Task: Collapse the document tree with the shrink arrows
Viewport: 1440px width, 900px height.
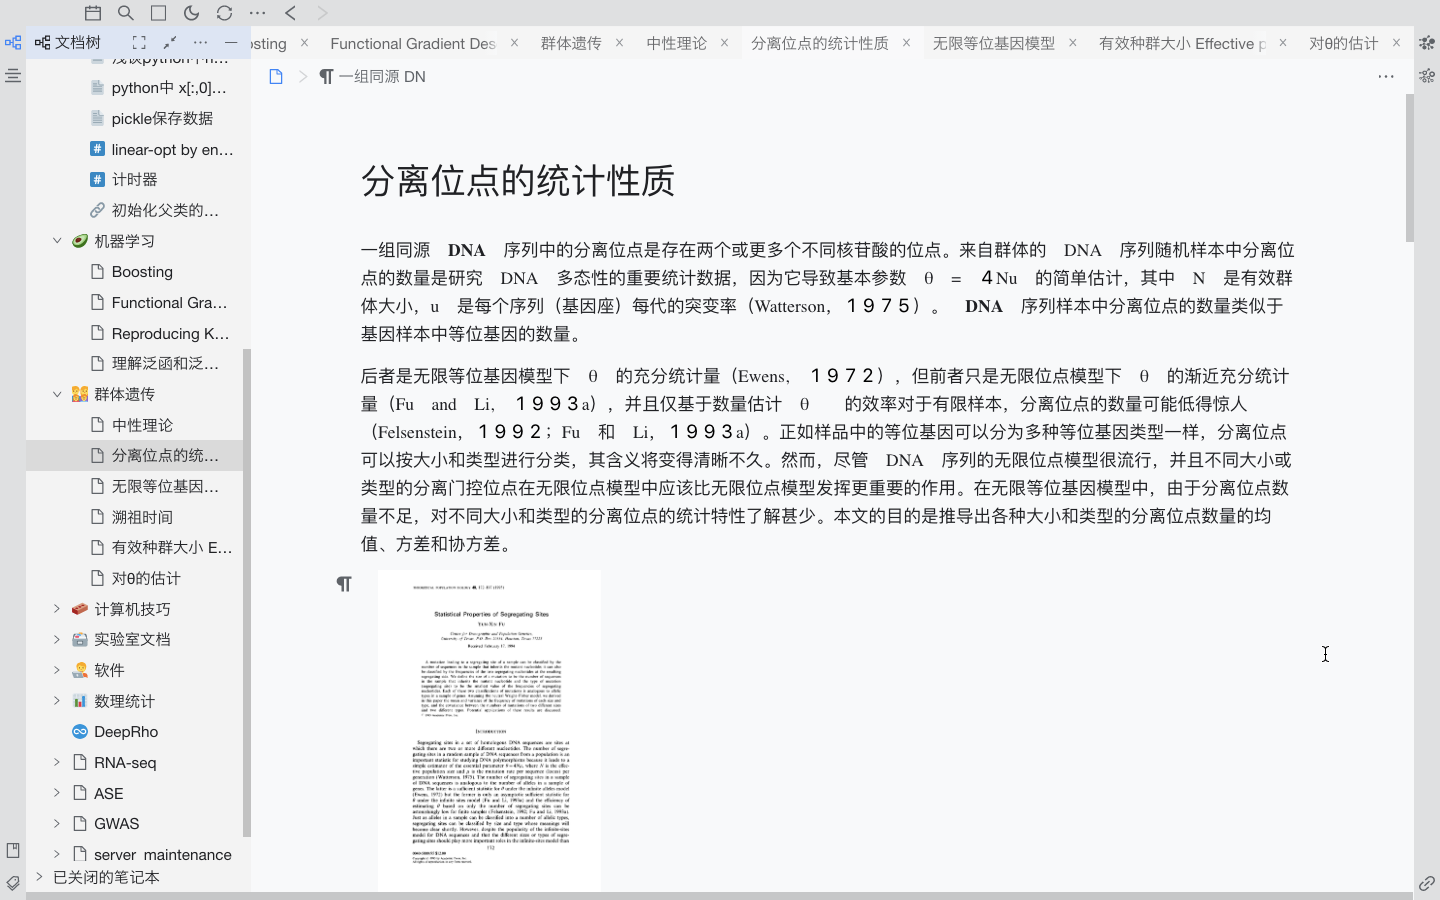Action: click(x=170, y=44)
